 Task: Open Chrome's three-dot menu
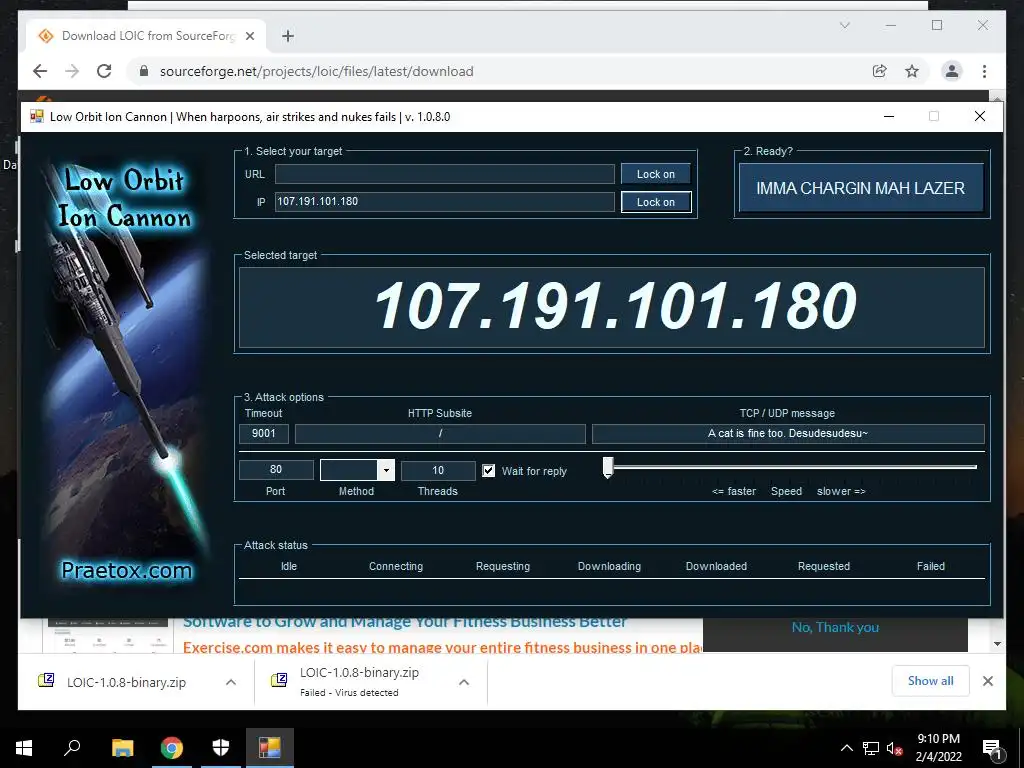click(984, 71)
